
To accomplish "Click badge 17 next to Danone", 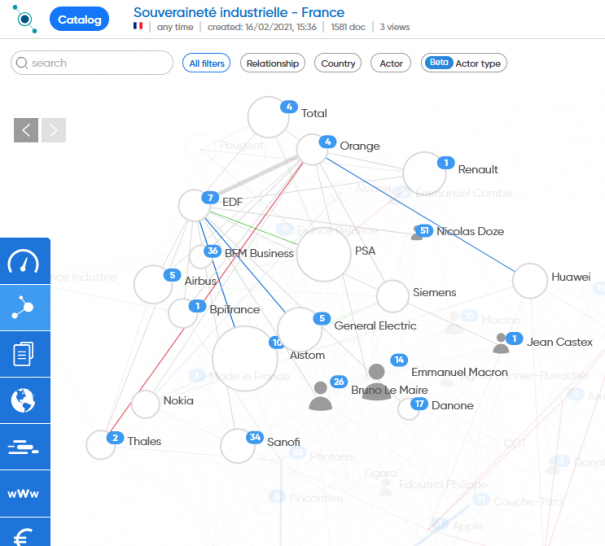I will 419,404.
